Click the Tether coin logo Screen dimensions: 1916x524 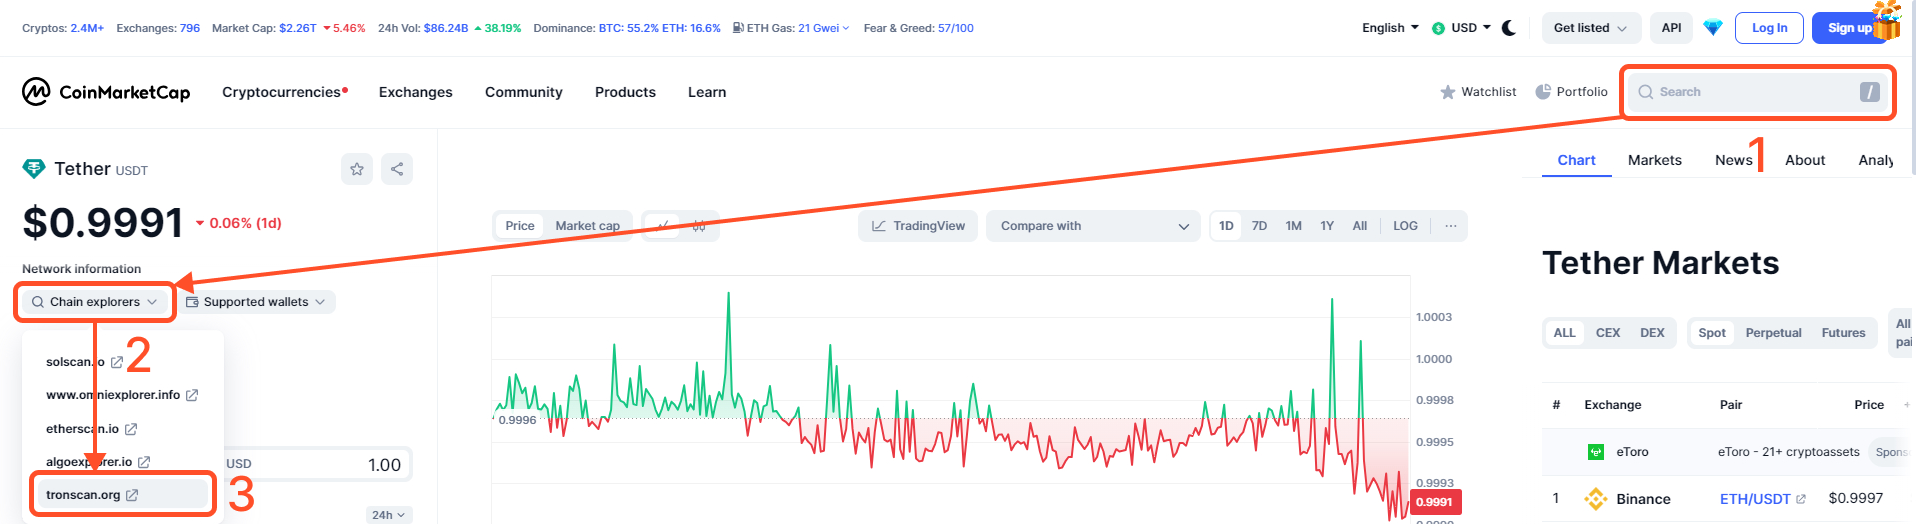pyautogui.click(x=34, y=169)
